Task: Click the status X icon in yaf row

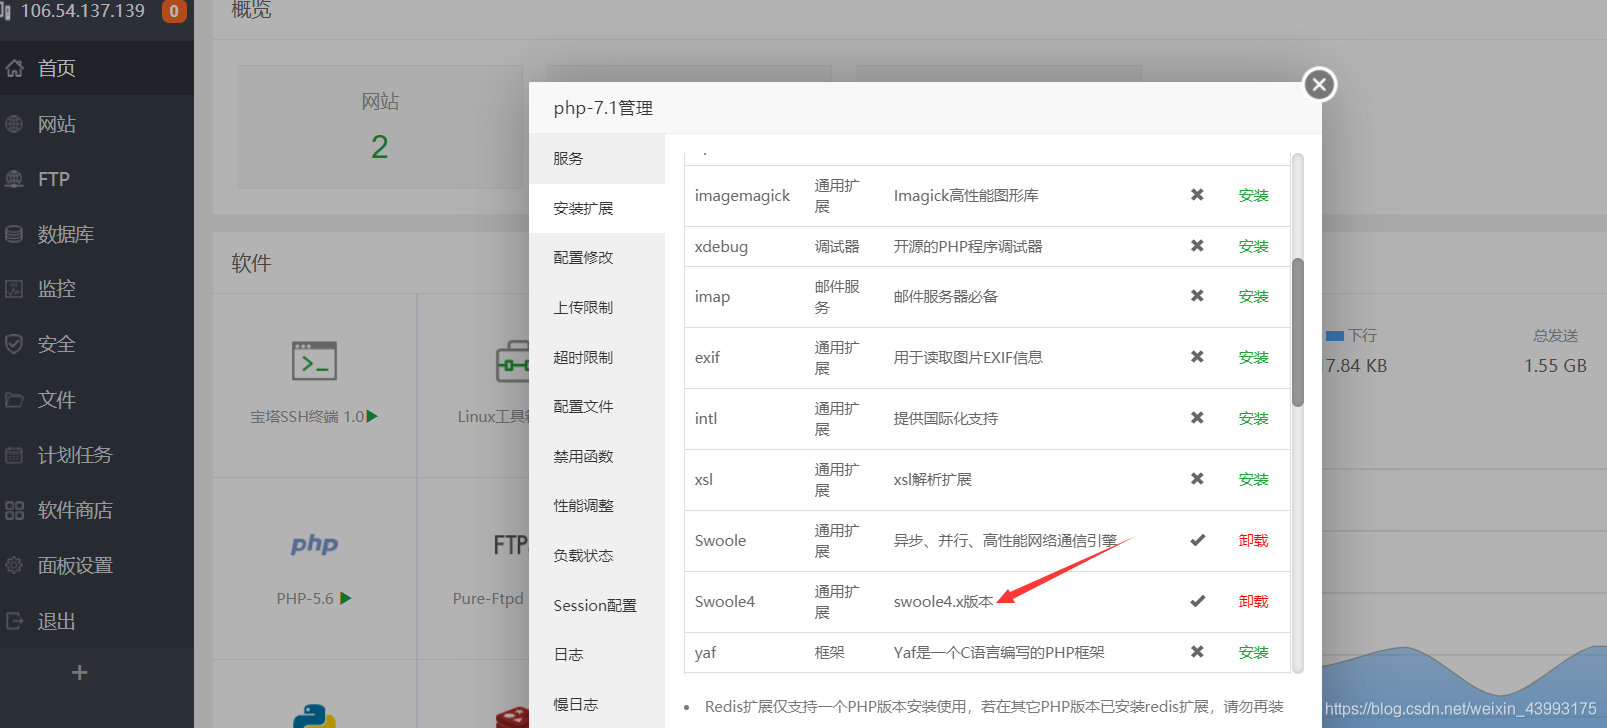Action: [x=1197, y=652]
